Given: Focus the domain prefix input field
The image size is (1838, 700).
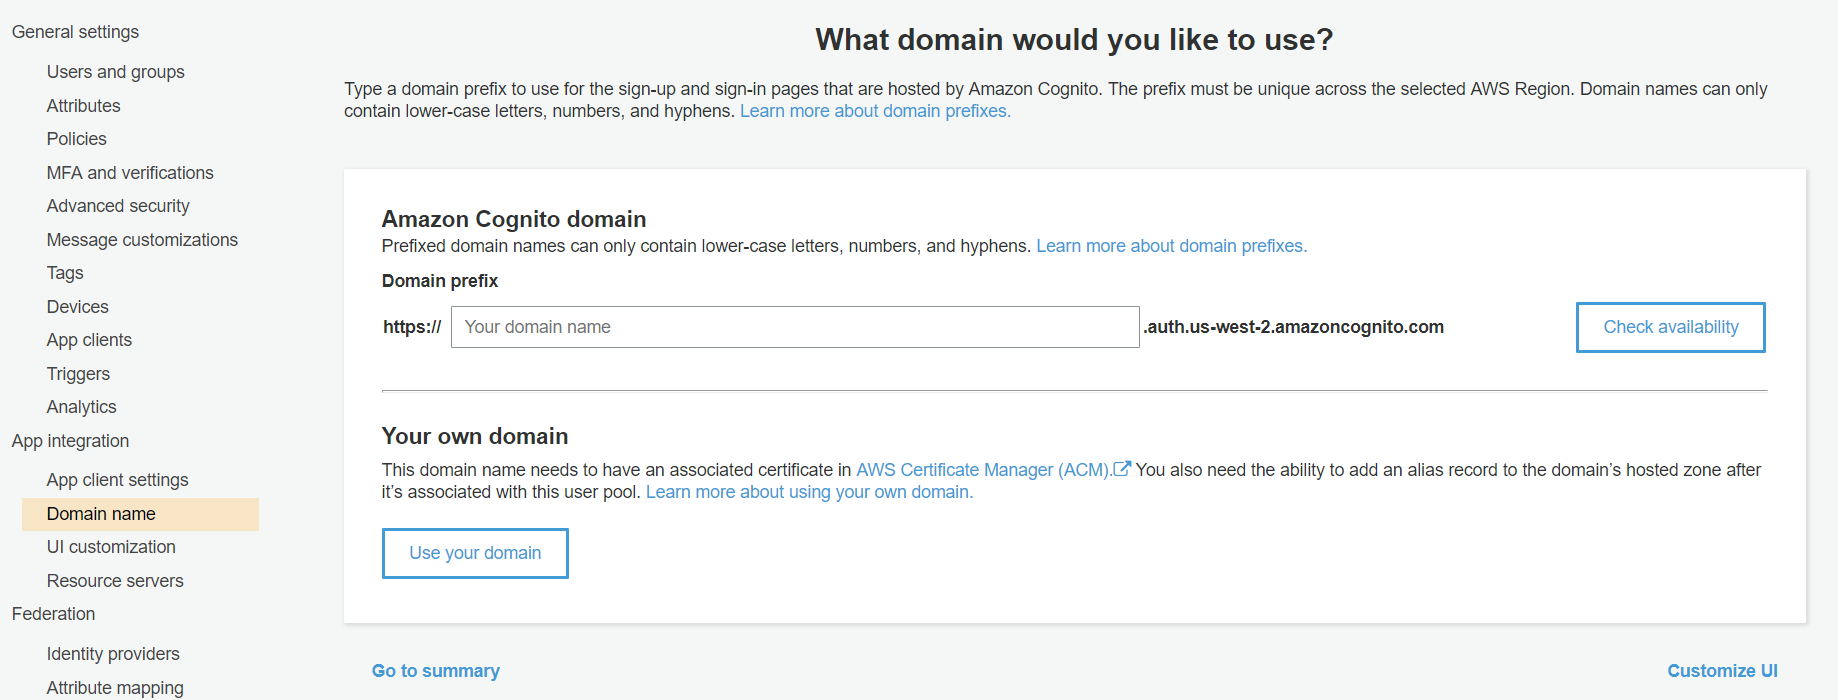Looking at the screenshot, I should [x=795, y=327].
